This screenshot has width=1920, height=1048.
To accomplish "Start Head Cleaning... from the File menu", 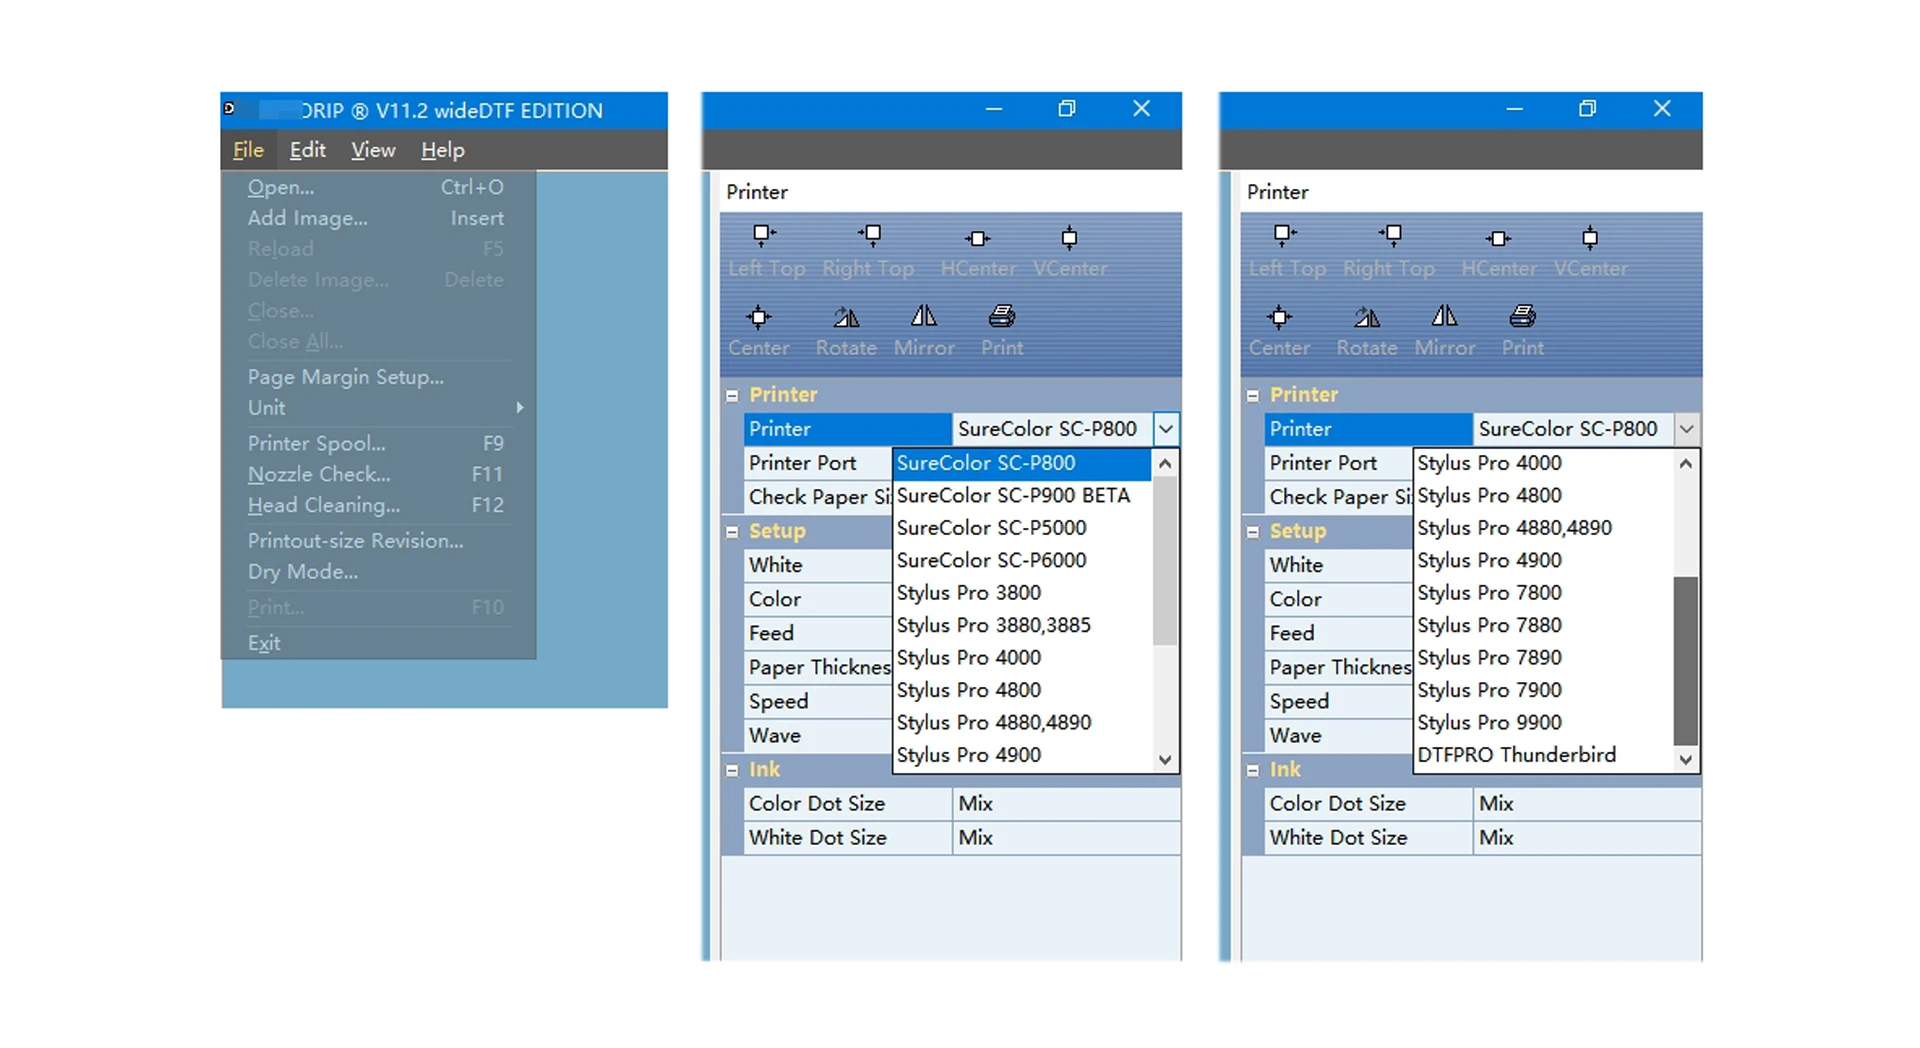I will pyautogui.click(x=378, y=505).
